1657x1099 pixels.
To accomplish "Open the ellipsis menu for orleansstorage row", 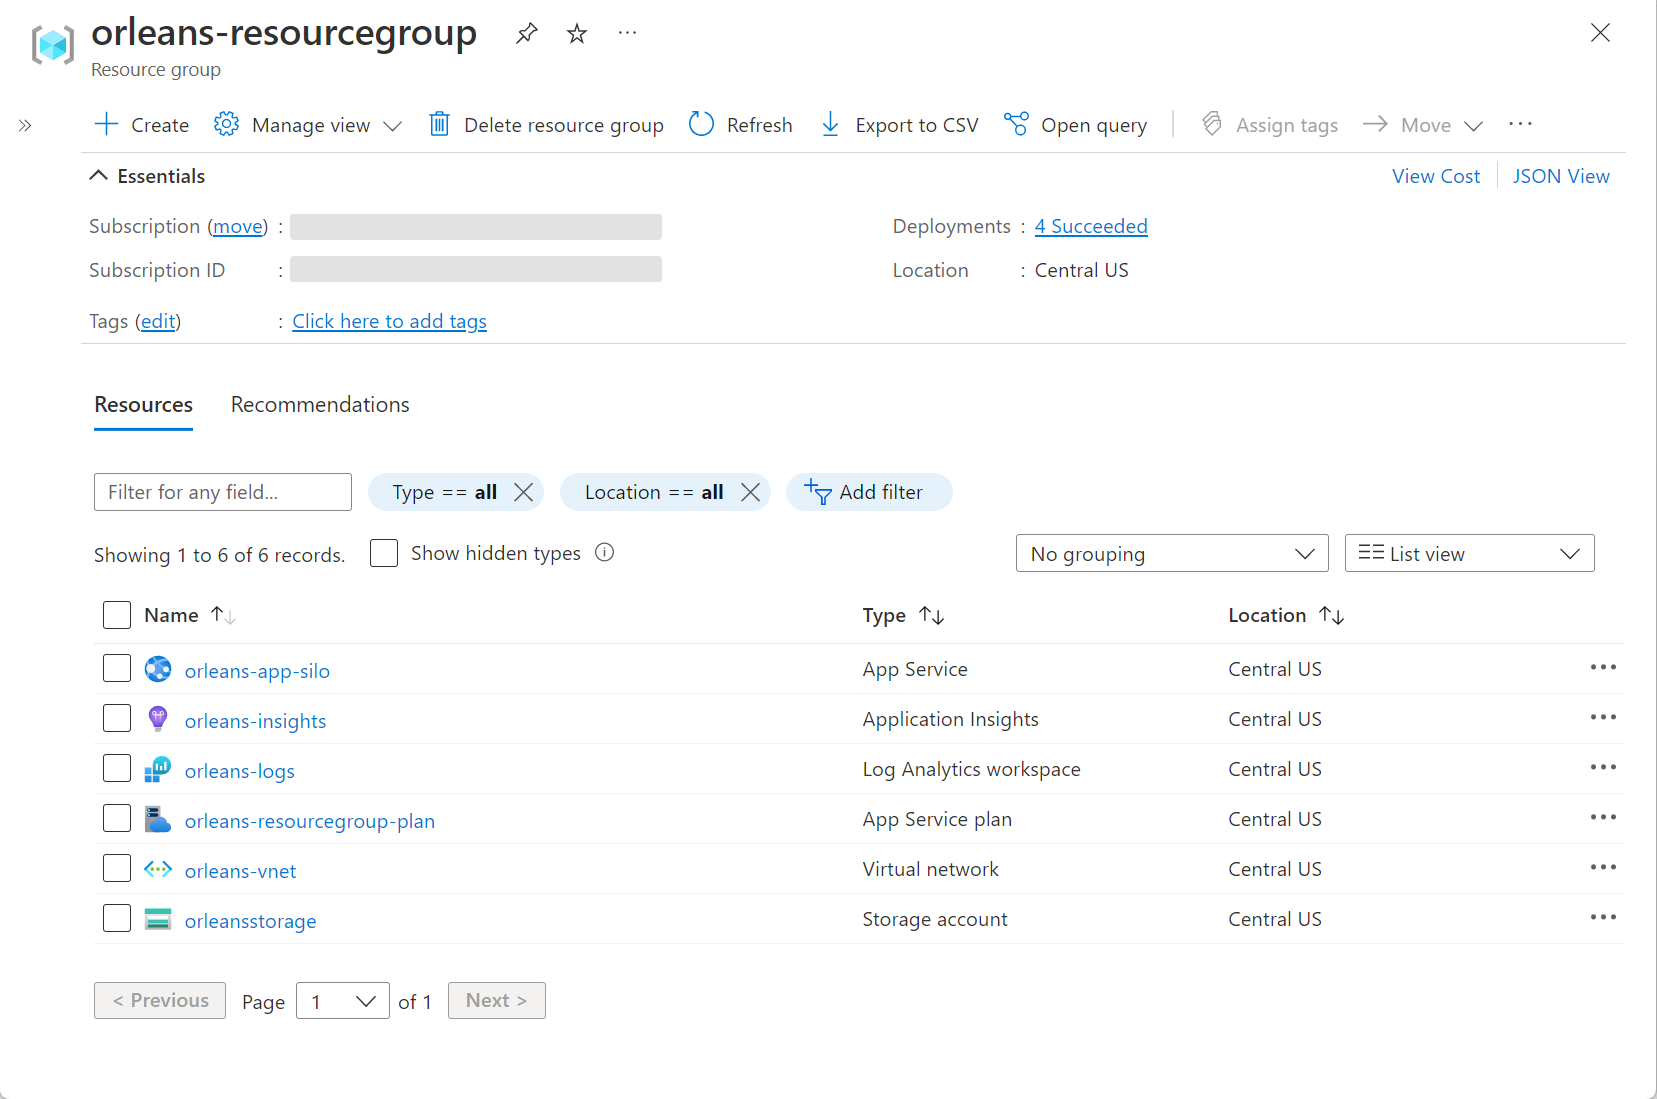I will coord(1603,917).
